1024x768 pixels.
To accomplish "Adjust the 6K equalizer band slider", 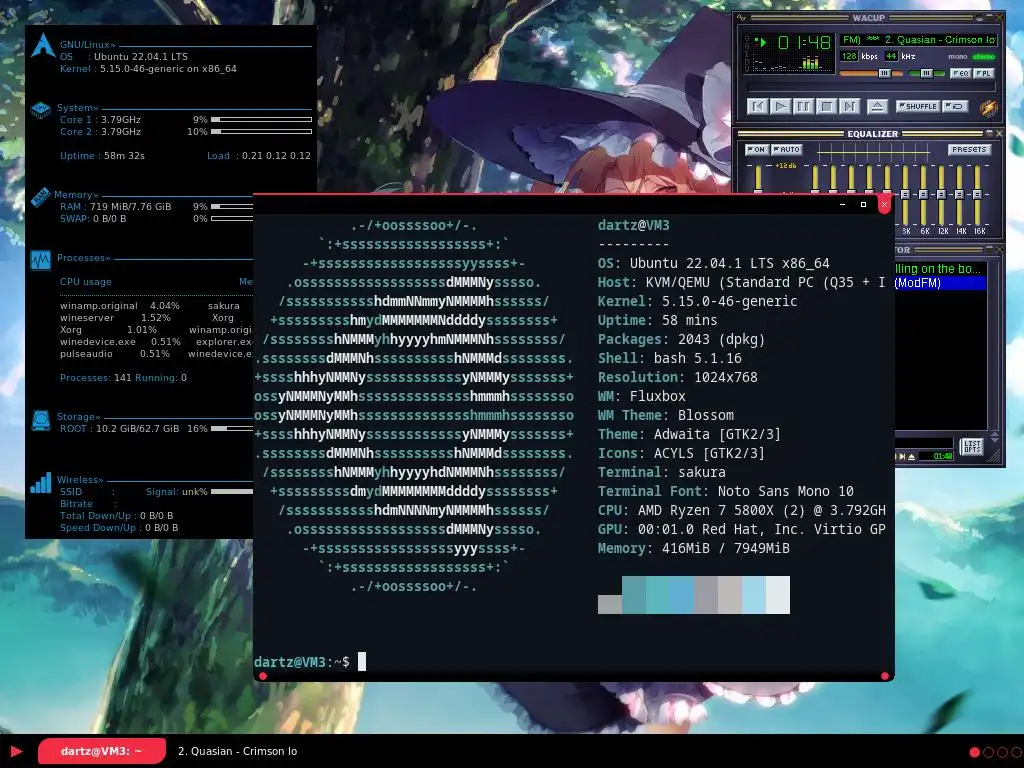I will pyautogui.click(x=923, y=195).
